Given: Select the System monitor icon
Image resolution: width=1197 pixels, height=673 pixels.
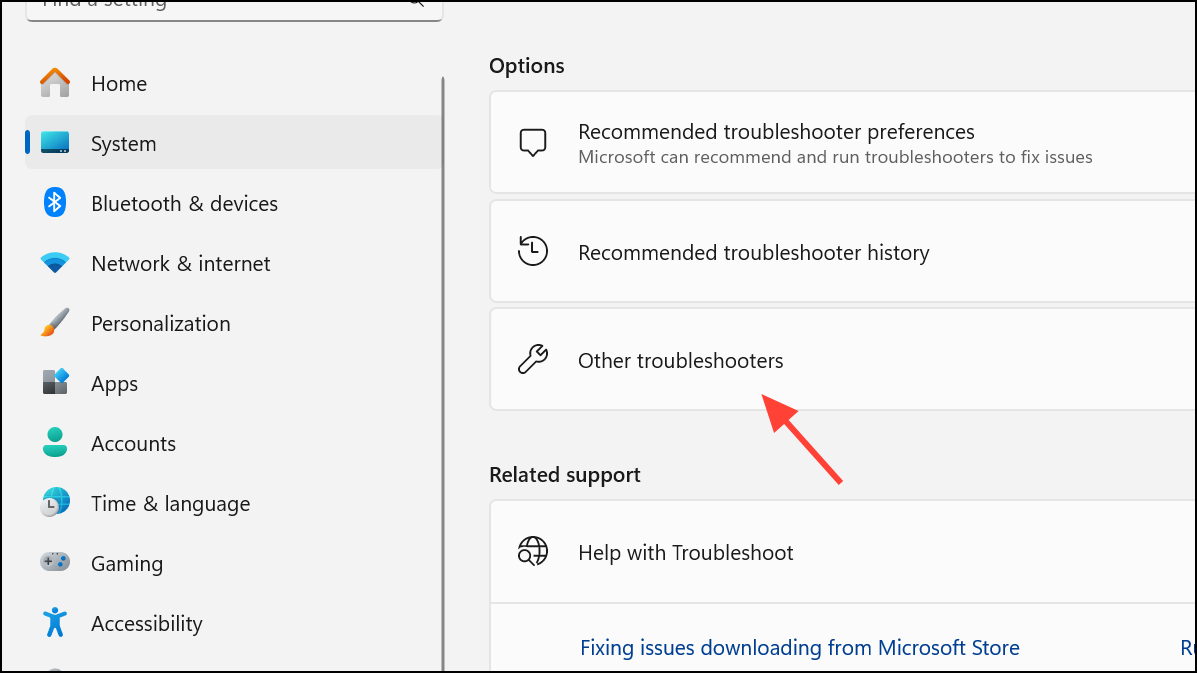Looking at the screenshot, I should click(x=55, y=143).
